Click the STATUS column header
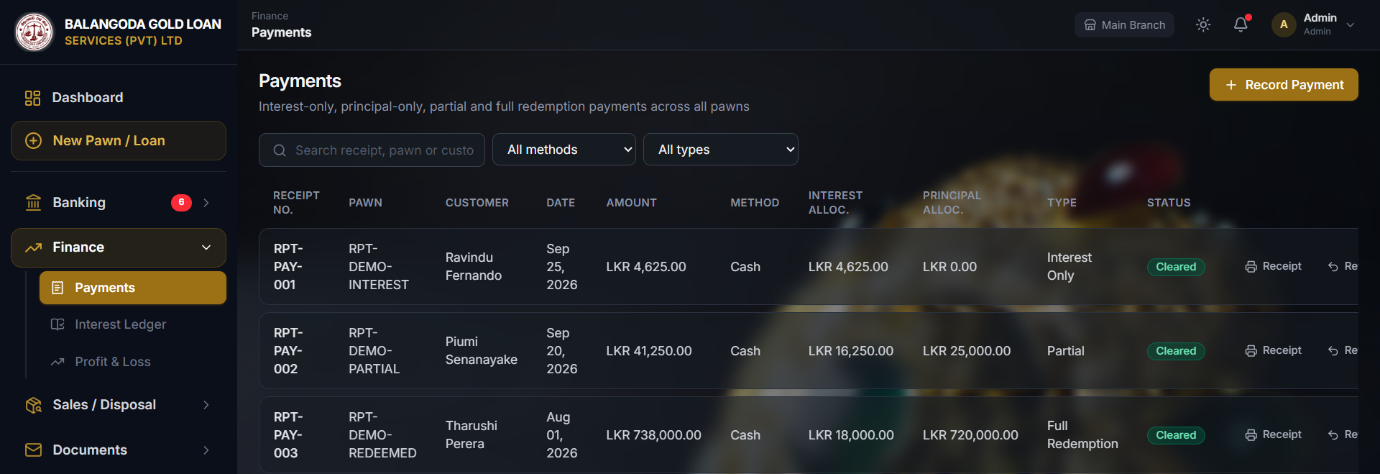The width and height of the screenshot is (1380, 474). [1169, 203]
